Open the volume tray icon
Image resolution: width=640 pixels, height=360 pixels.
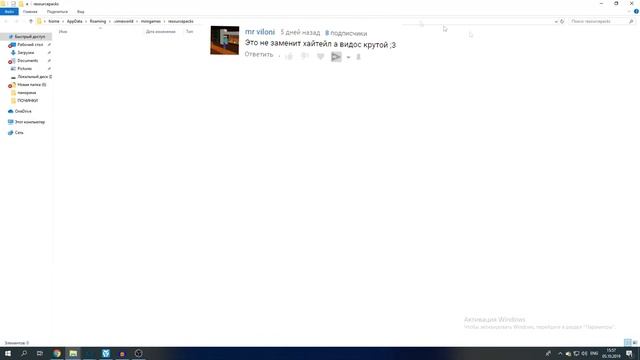(x=584, y=353)
